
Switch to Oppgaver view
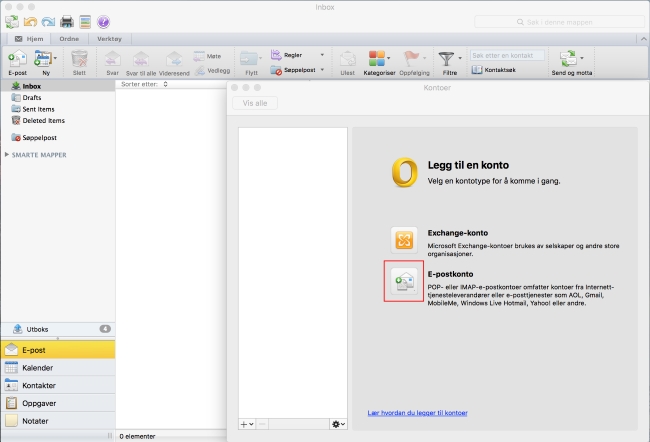pyautogui.click(x=58, y=403)
